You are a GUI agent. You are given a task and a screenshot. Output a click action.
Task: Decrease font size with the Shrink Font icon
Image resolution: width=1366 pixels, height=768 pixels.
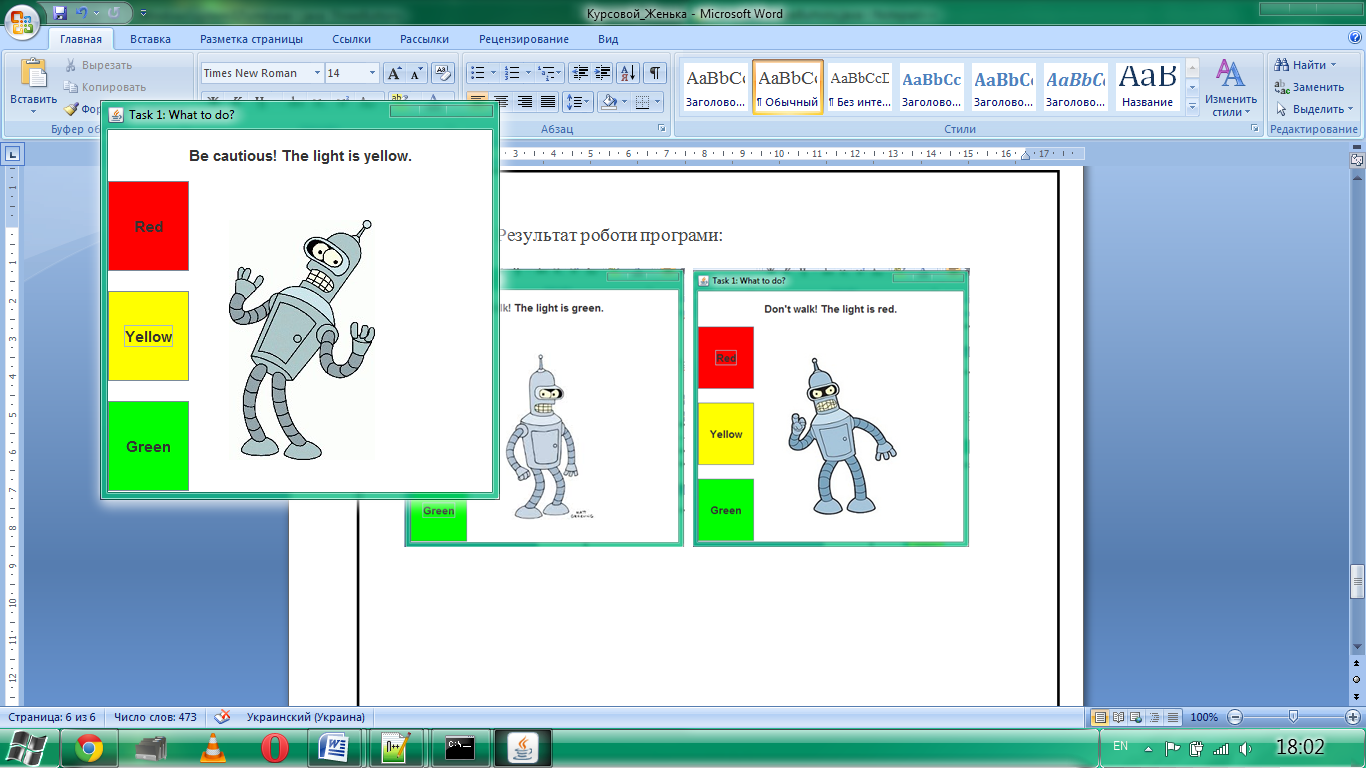click(x=416, y=73)
